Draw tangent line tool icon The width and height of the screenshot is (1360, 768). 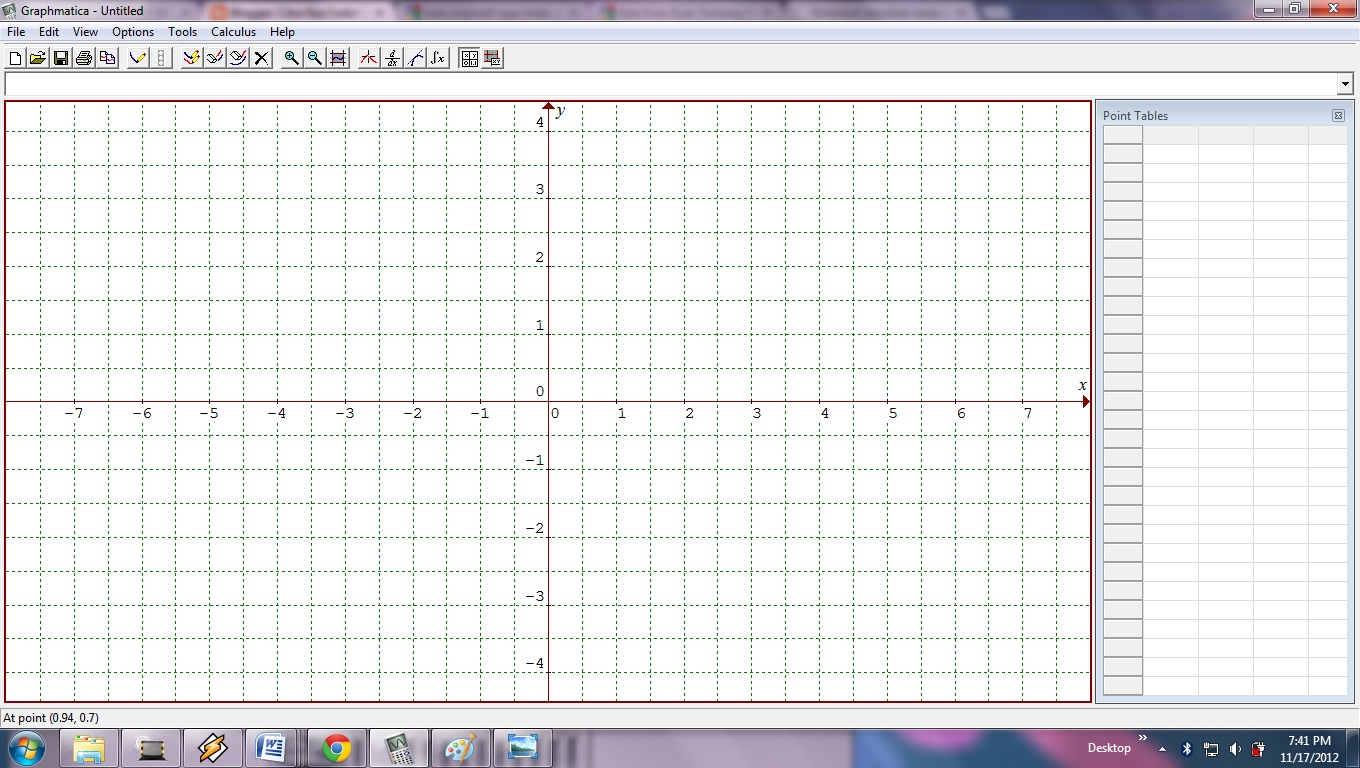pyautogui.click(x=415, y=58)
